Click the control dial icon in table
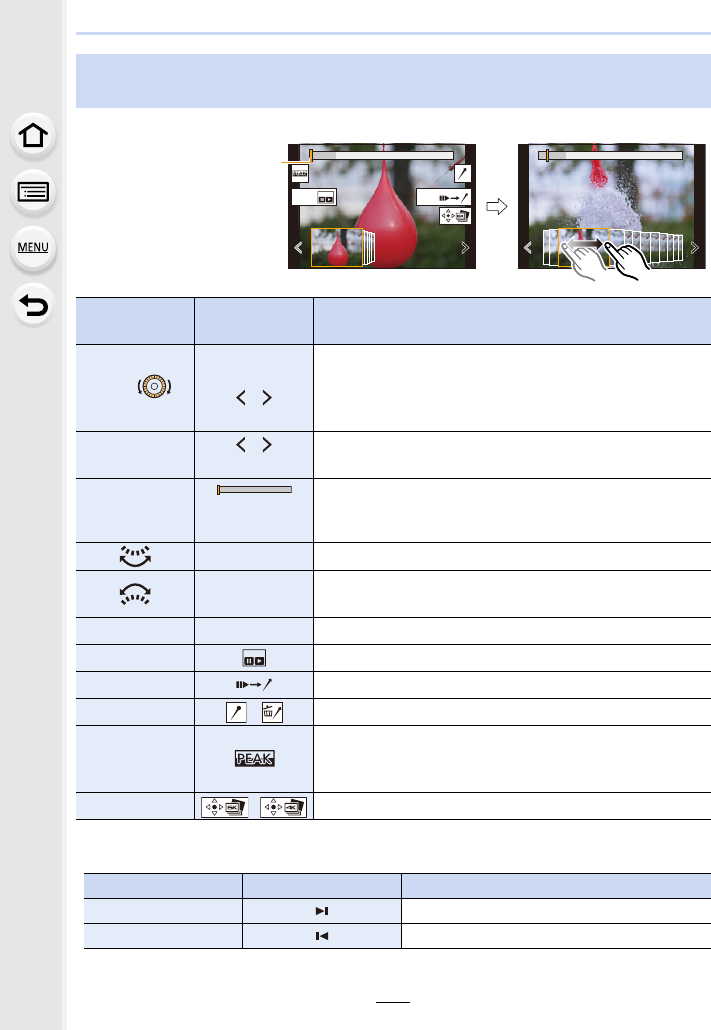 click(154, 386)
